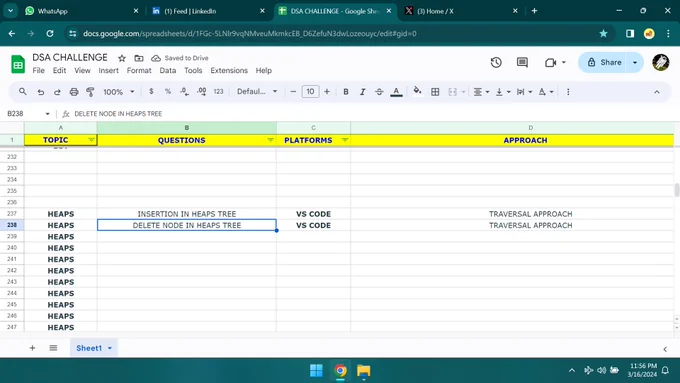Screen dimensions: 680x383
Task: Click the Name Box showing B238
Action: pyautogui.click(x=28, y=114)
